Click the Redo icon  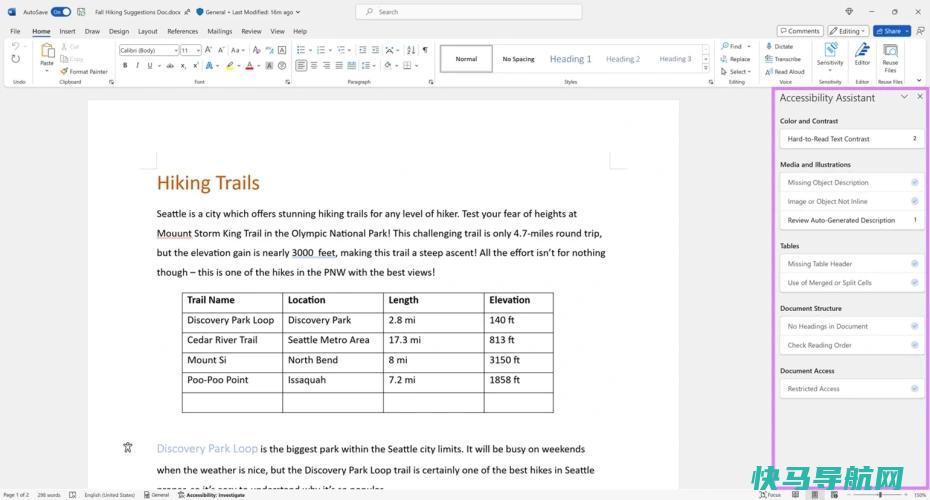(x=15, y=59)
